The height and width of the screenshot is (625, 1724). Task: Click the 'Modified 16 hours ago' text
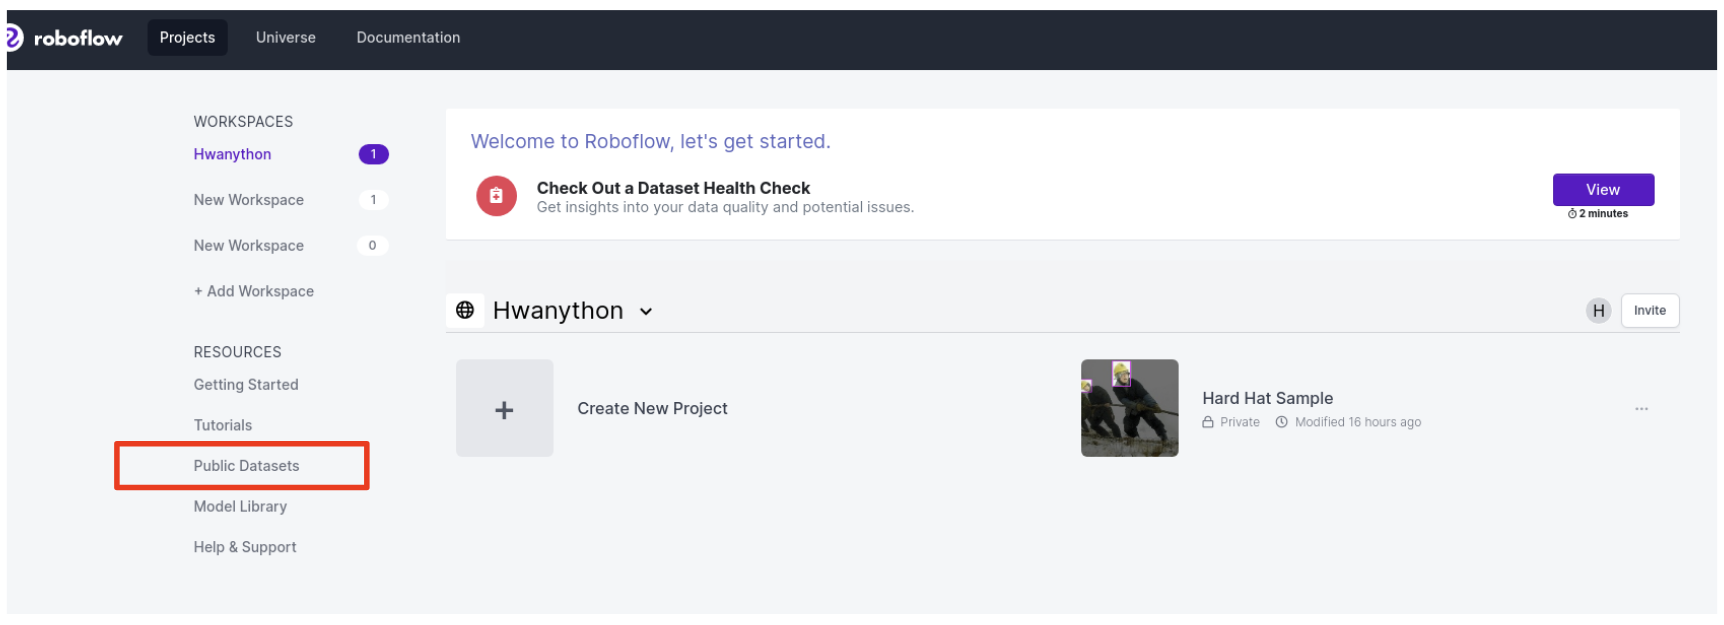click(1358, 422)
